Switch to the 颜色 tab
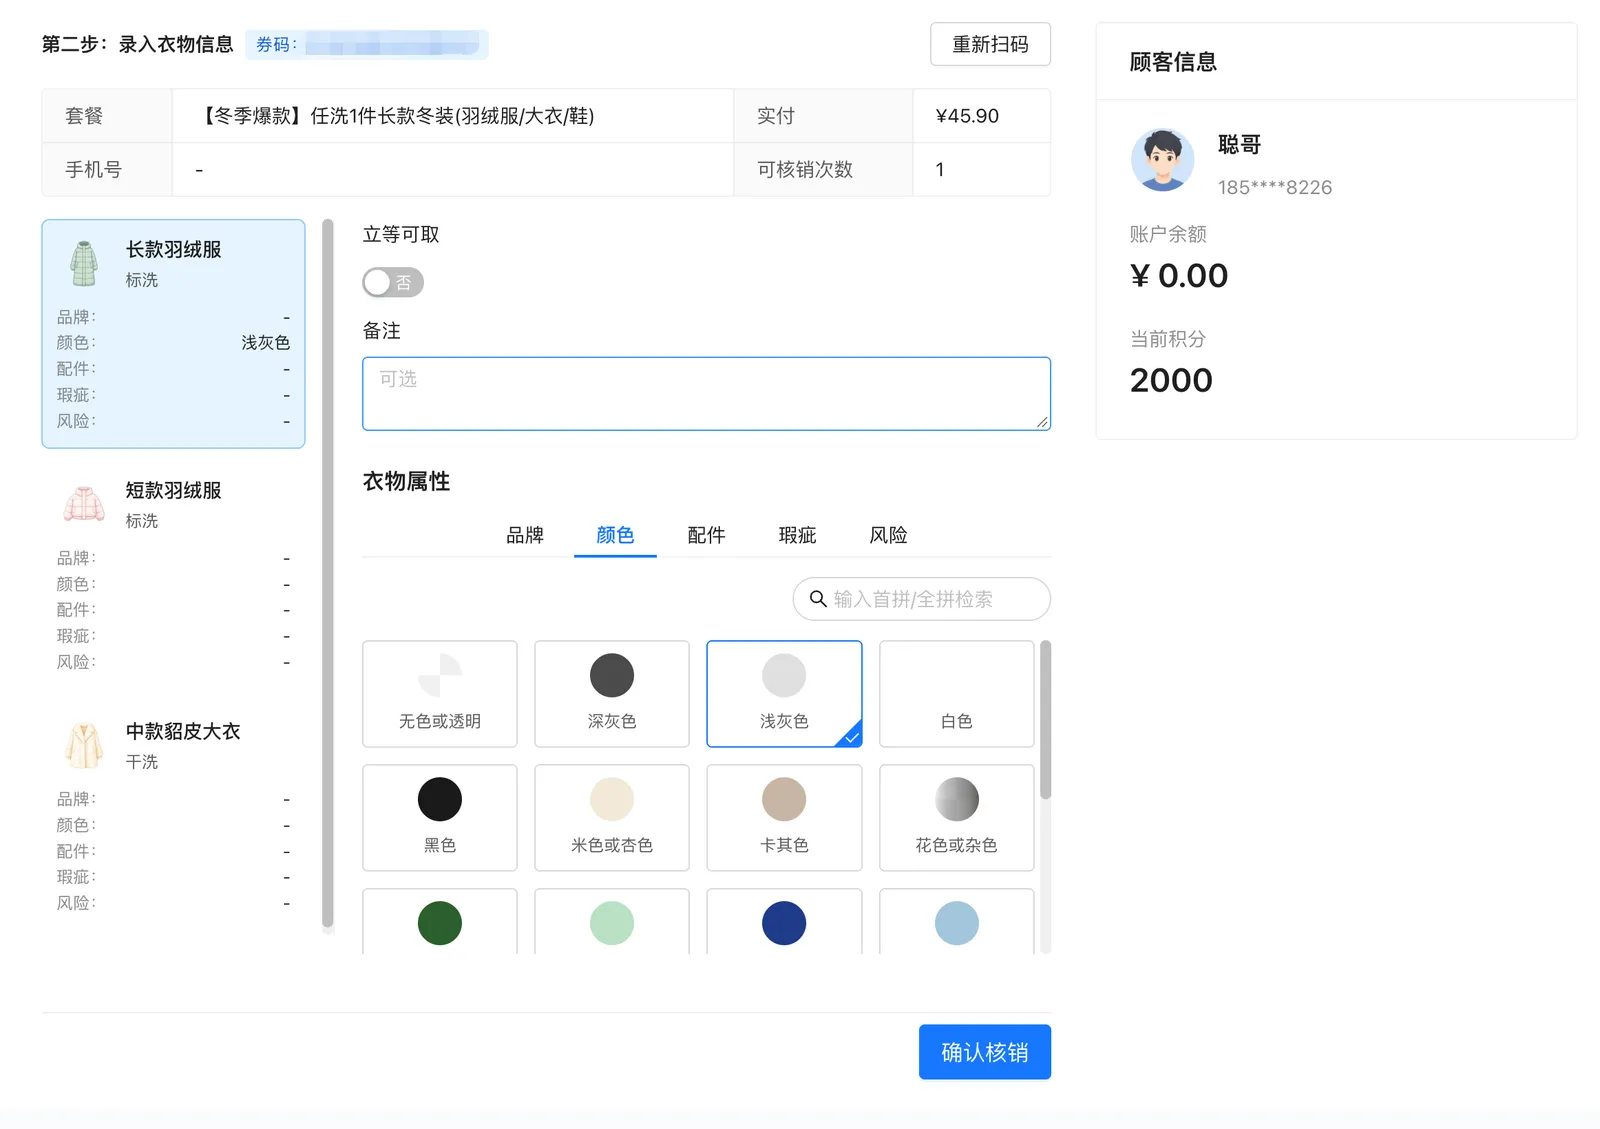This screenshot has height=1129, width=1600. click(615, 535)
